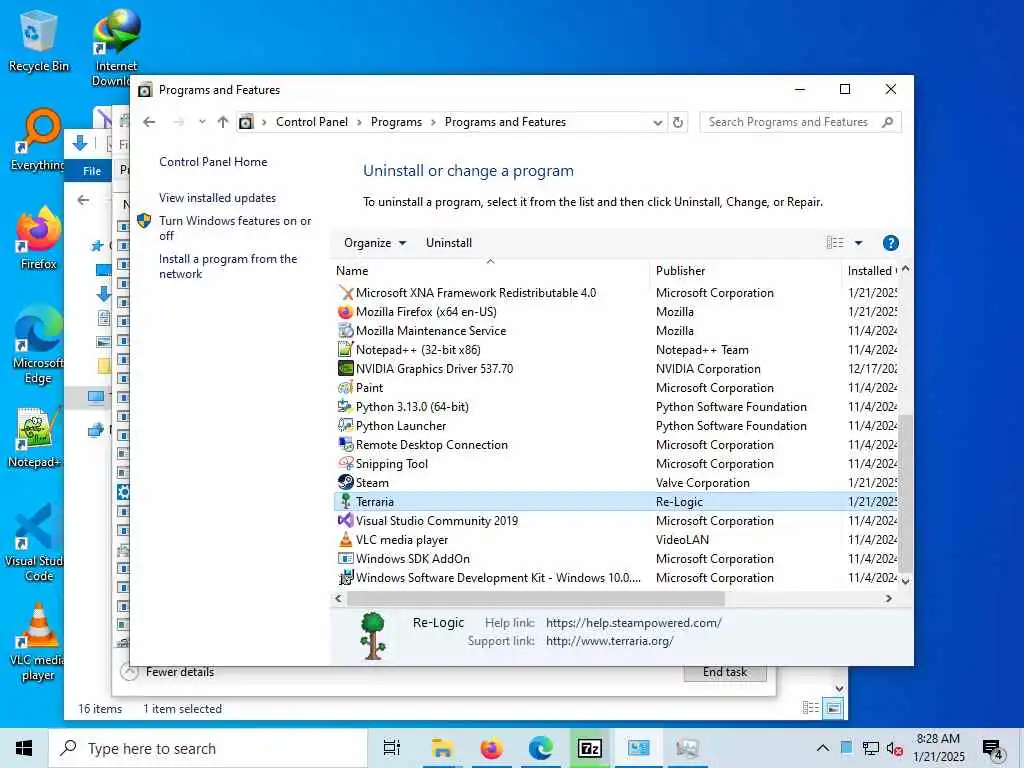Open Everything desktop shortcut
Viewport: 1024px width, 768px height.
tap(38, 140)
